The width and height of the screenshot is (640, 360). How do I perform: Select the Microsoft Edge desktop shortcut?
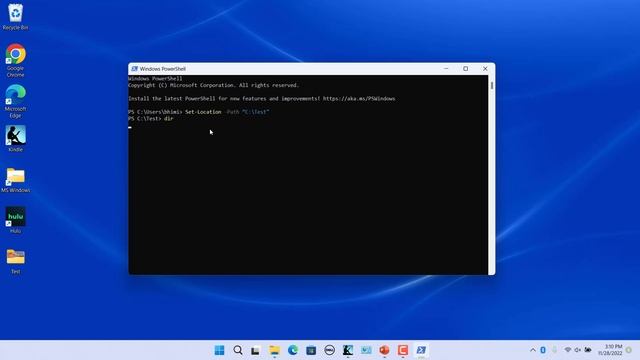pyautogui.click(x=16, y=101)
